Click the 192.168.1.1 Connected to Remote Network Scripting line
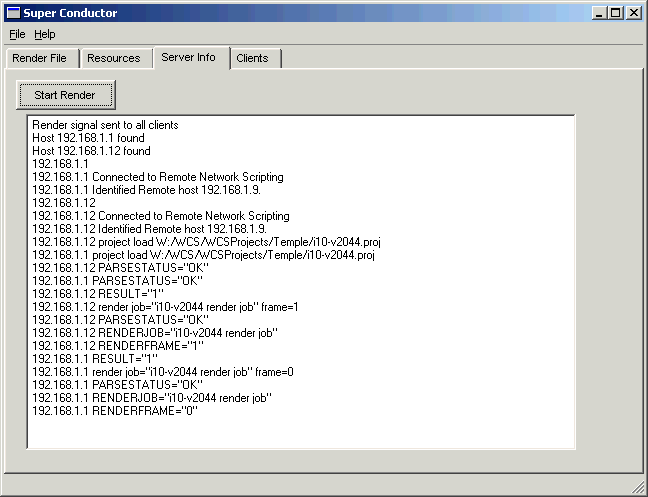The height and width of the screenshot is (497, 648). [157, 177]
